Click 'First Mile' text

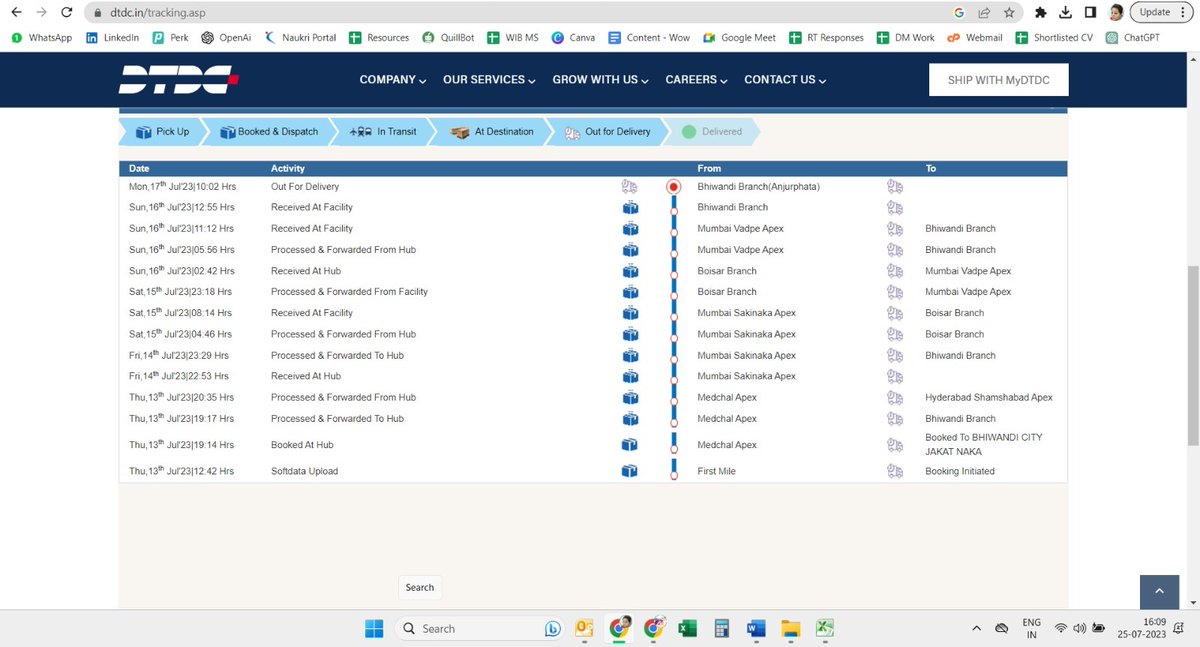[x=716, y=471]
